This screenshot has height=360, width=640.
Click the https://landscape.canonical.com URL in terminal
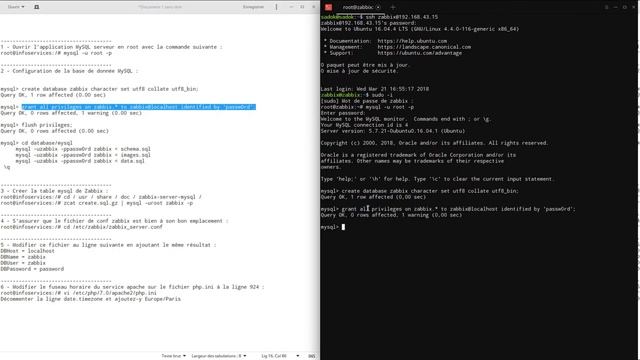click(424, 47)
